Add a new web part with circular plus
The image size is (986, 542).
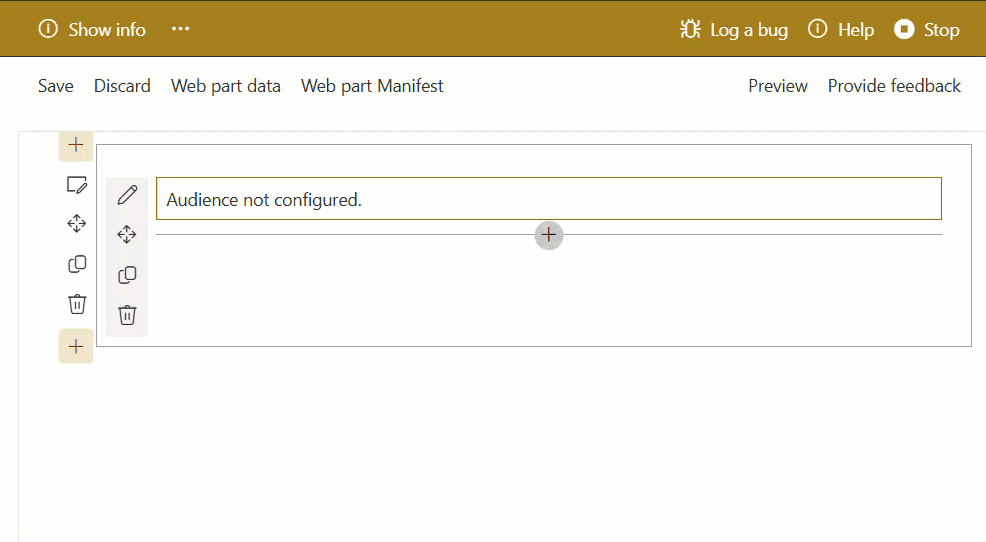549,235
